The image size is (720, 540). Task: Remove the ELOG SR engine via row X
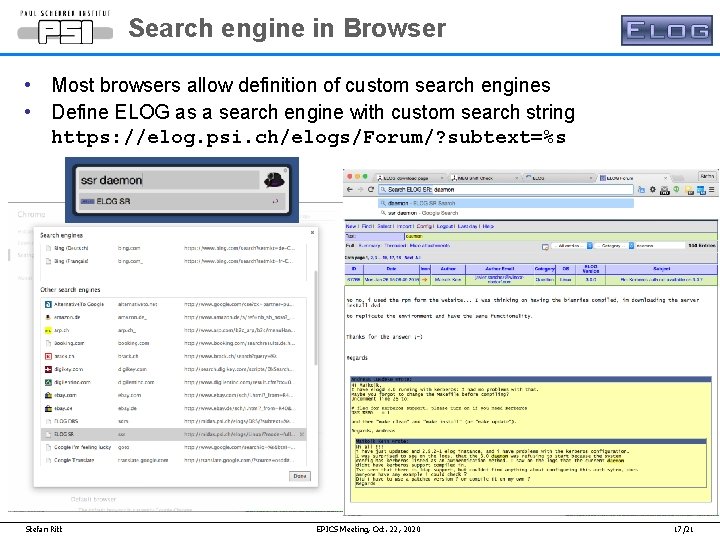(x=302, y=434)
